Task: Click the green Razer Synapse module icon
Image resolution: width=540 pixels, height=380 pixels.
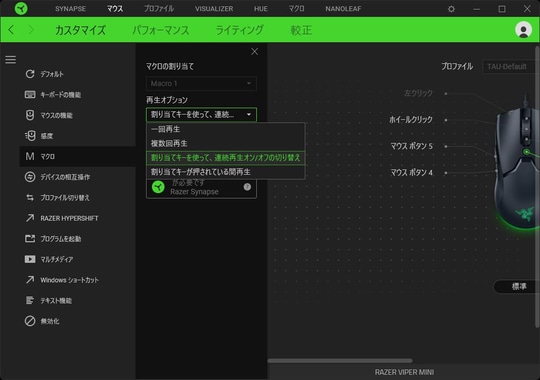Action: 158,187
